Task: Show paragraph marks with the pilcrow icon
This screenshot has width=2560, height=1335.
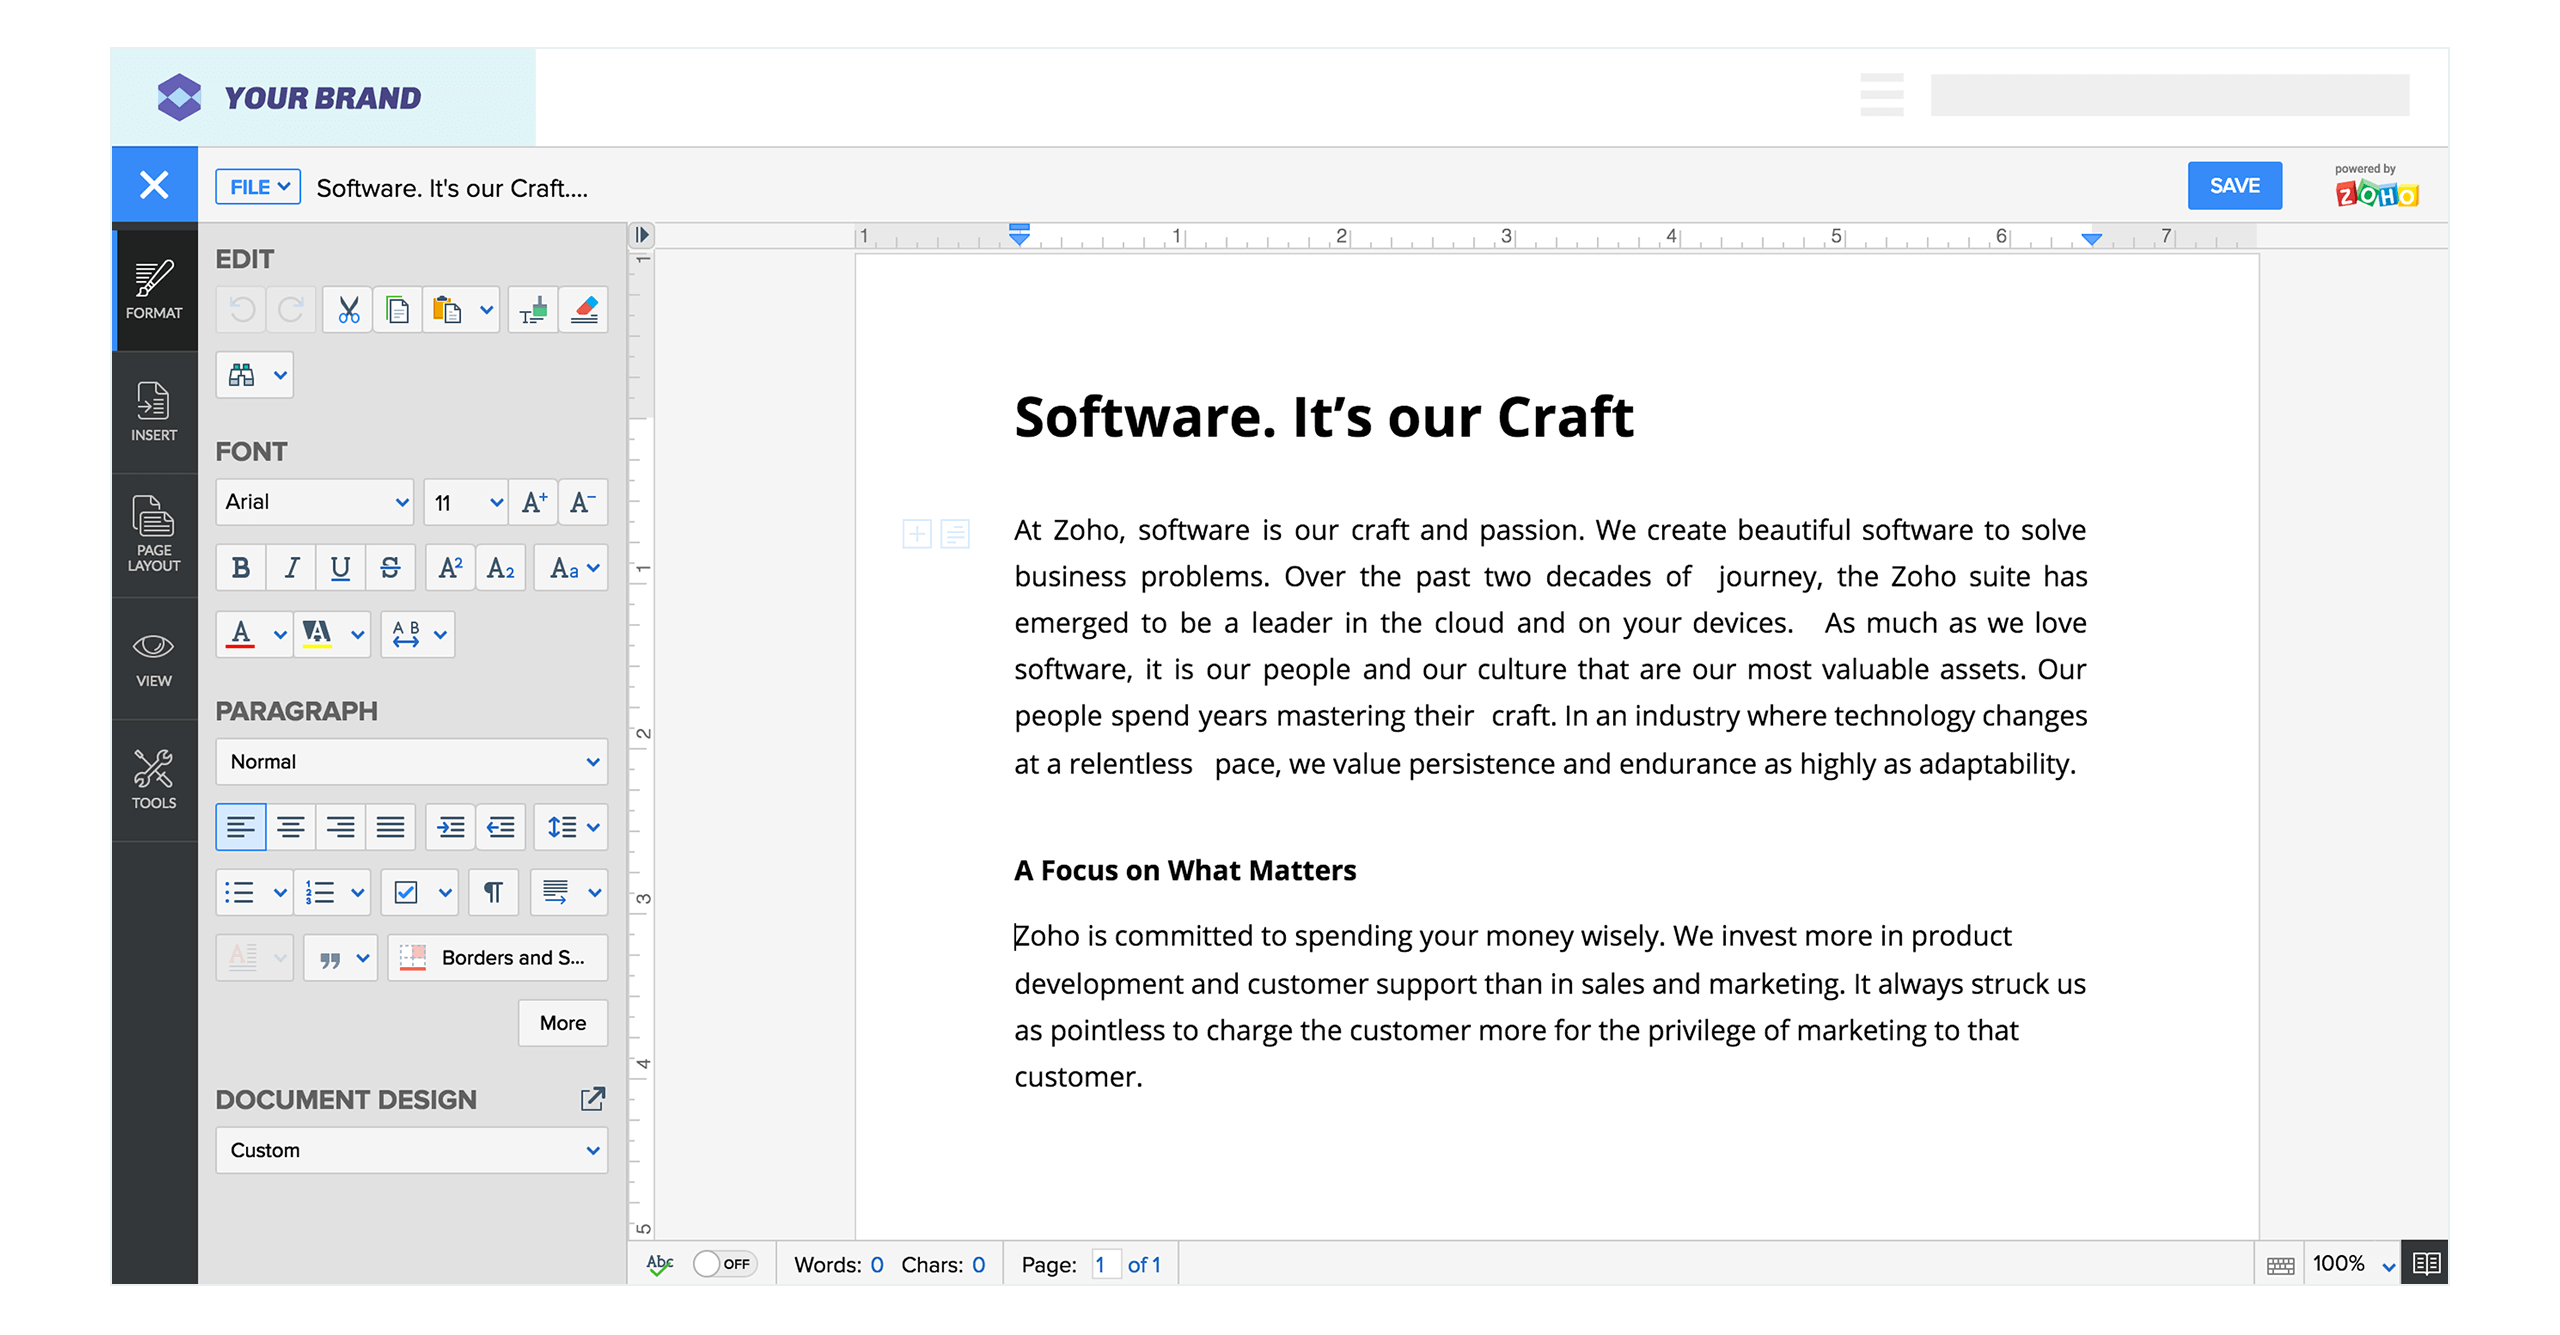Action: click(494, 892)
